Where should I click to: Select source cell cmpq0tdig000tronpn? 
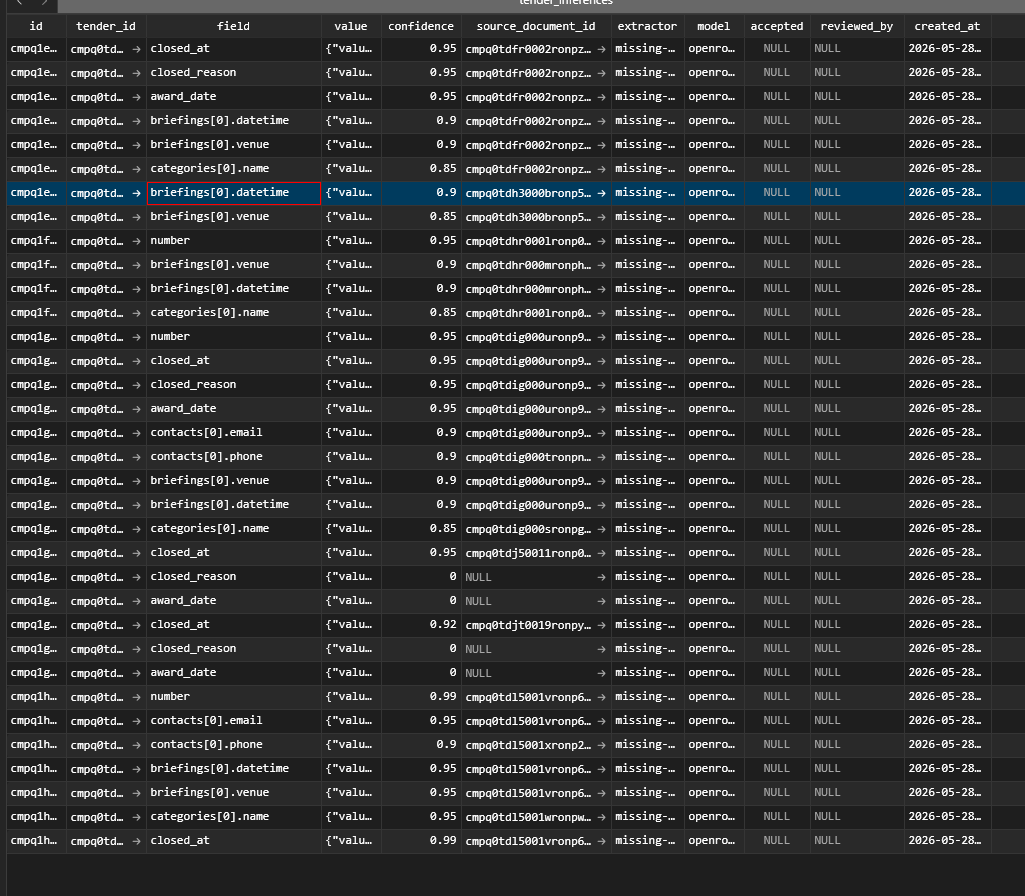(x=536, y=457)
